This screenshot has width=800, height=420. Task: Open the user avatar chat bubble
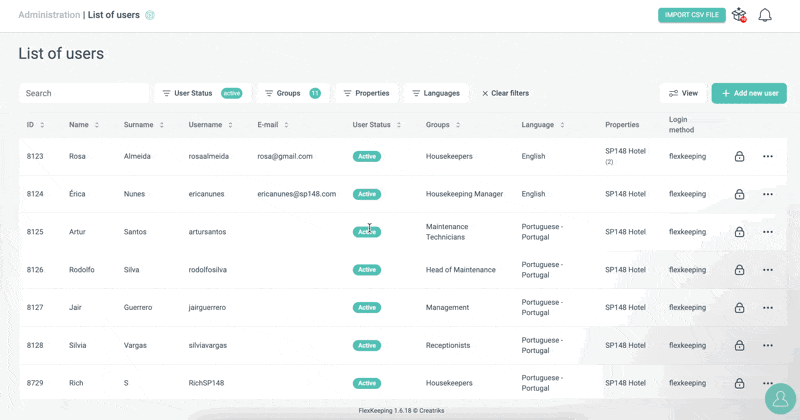click(780, 399)
